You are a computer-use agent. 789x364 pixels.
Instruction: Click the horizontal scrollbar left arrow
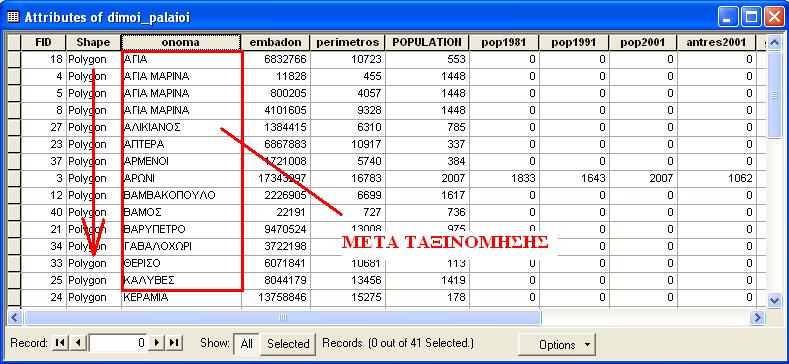pos(15,318)
